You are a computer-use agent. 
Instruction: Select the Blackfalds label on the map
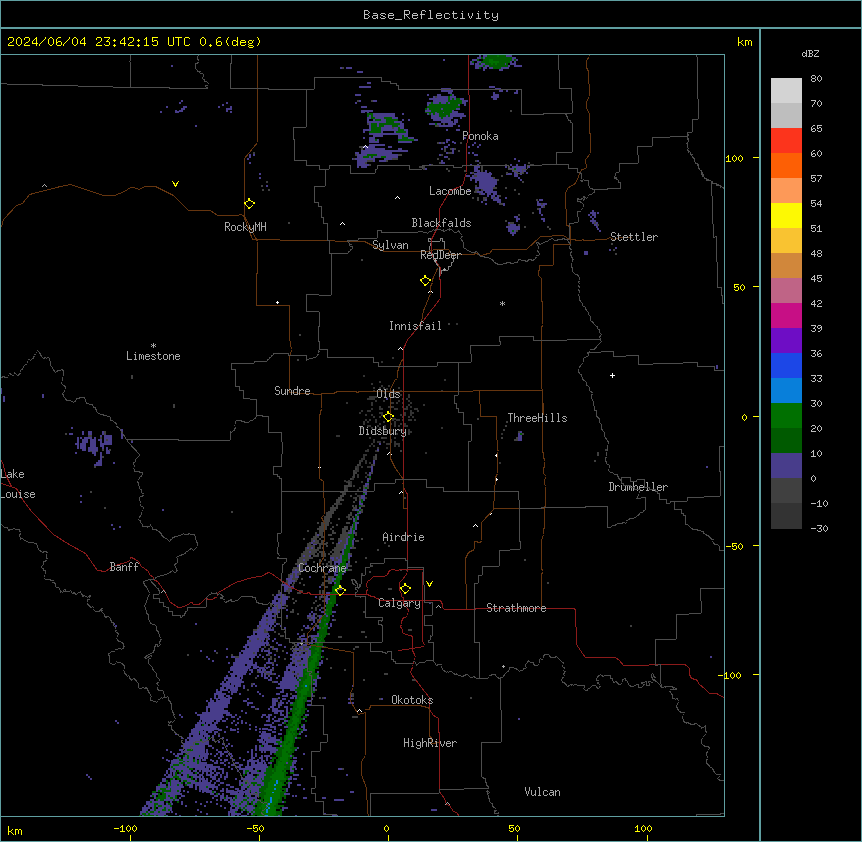pyautogui.click(x=441, y=223)
